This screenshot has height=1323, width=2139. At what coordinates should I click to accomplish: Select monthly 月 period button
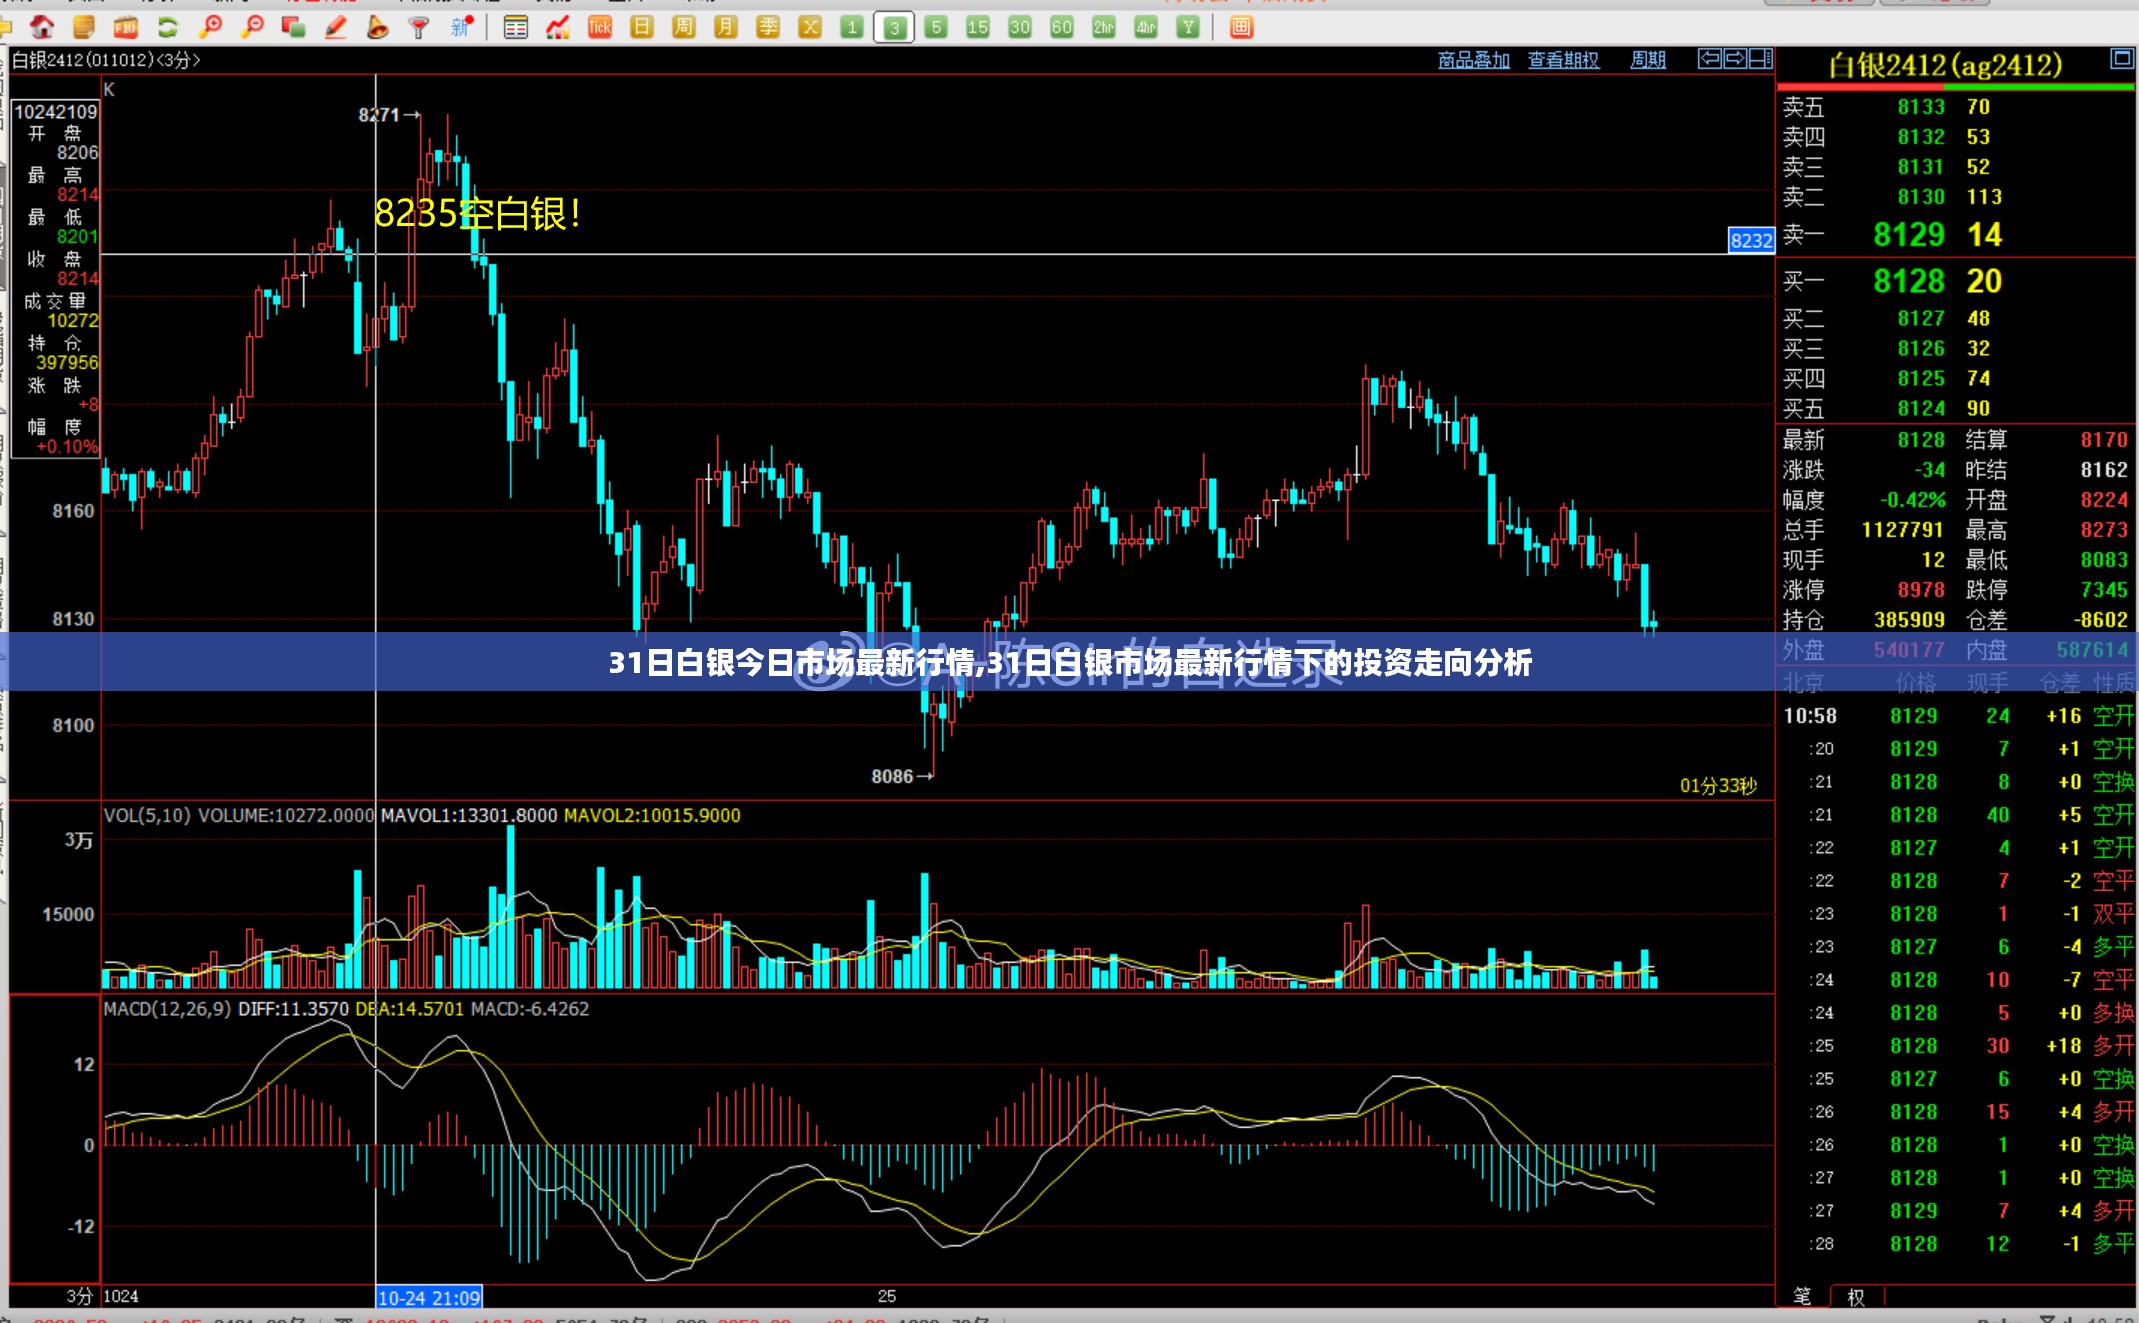pyautogui.click(x=726, y=27)
